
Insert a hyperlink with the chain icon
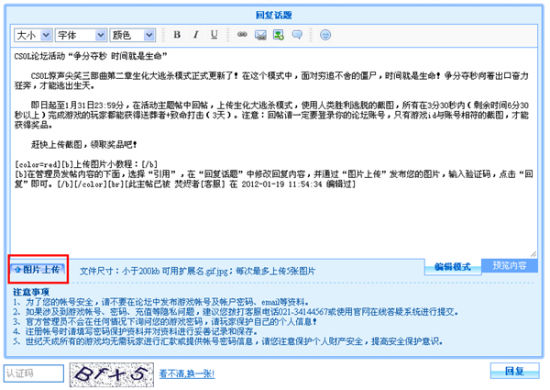[x=242, y=35]
